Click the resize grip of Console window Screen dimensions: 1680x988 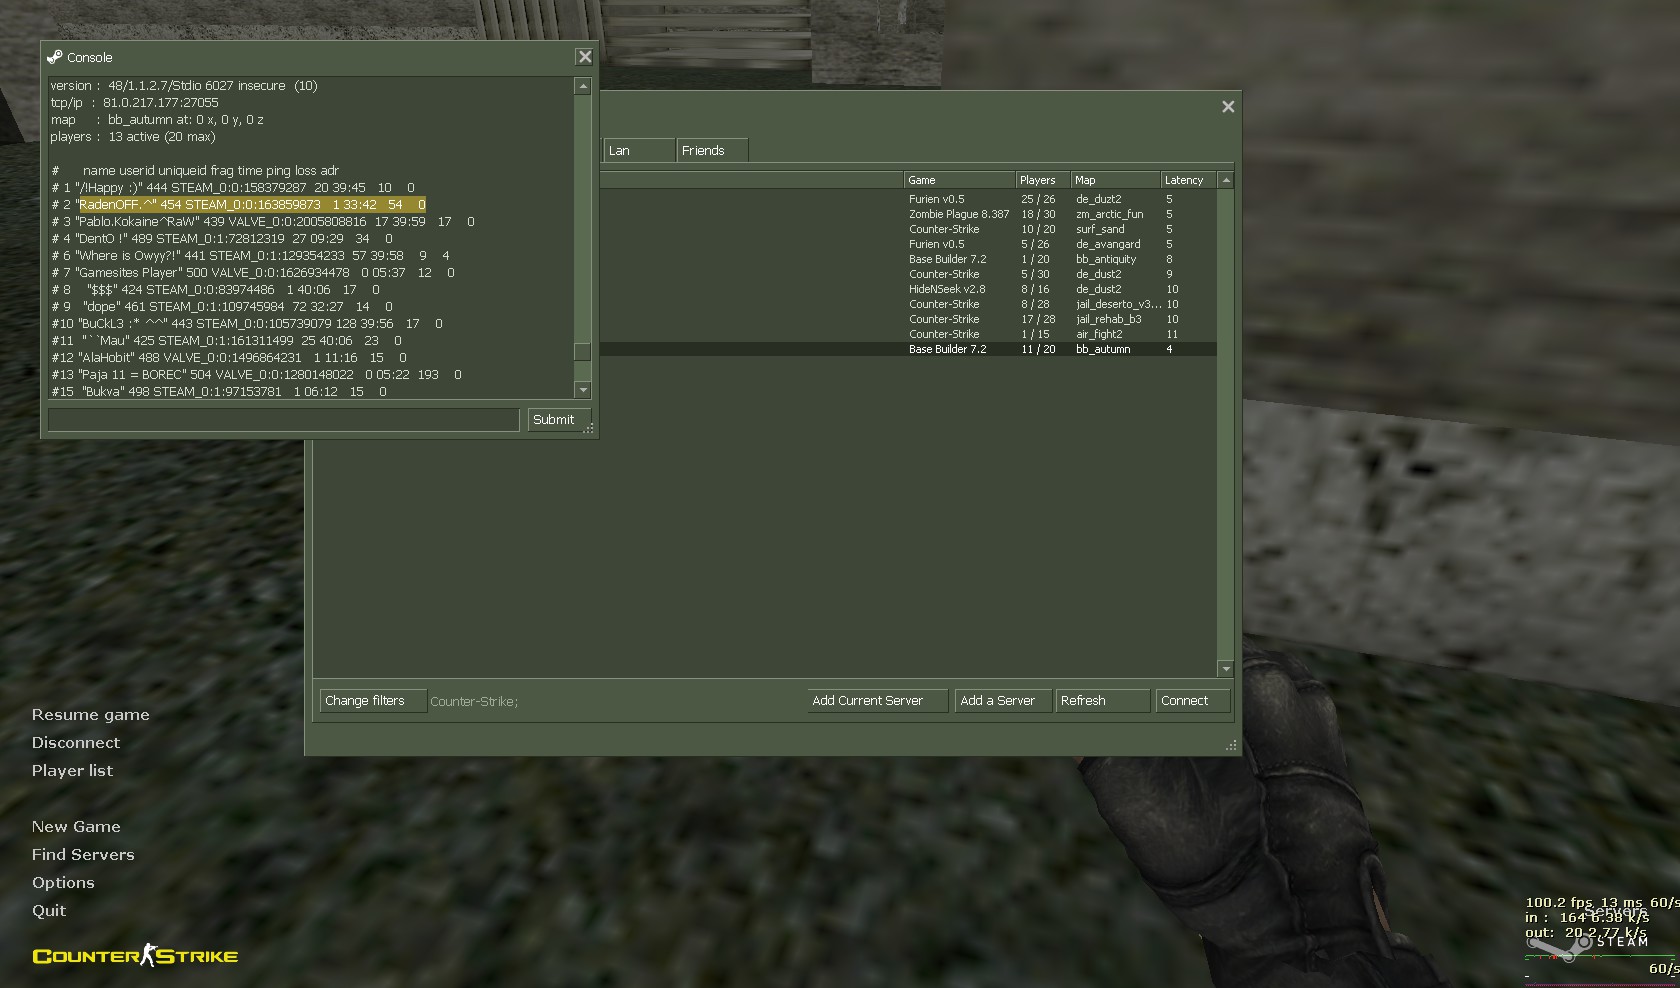click(589, 428)
